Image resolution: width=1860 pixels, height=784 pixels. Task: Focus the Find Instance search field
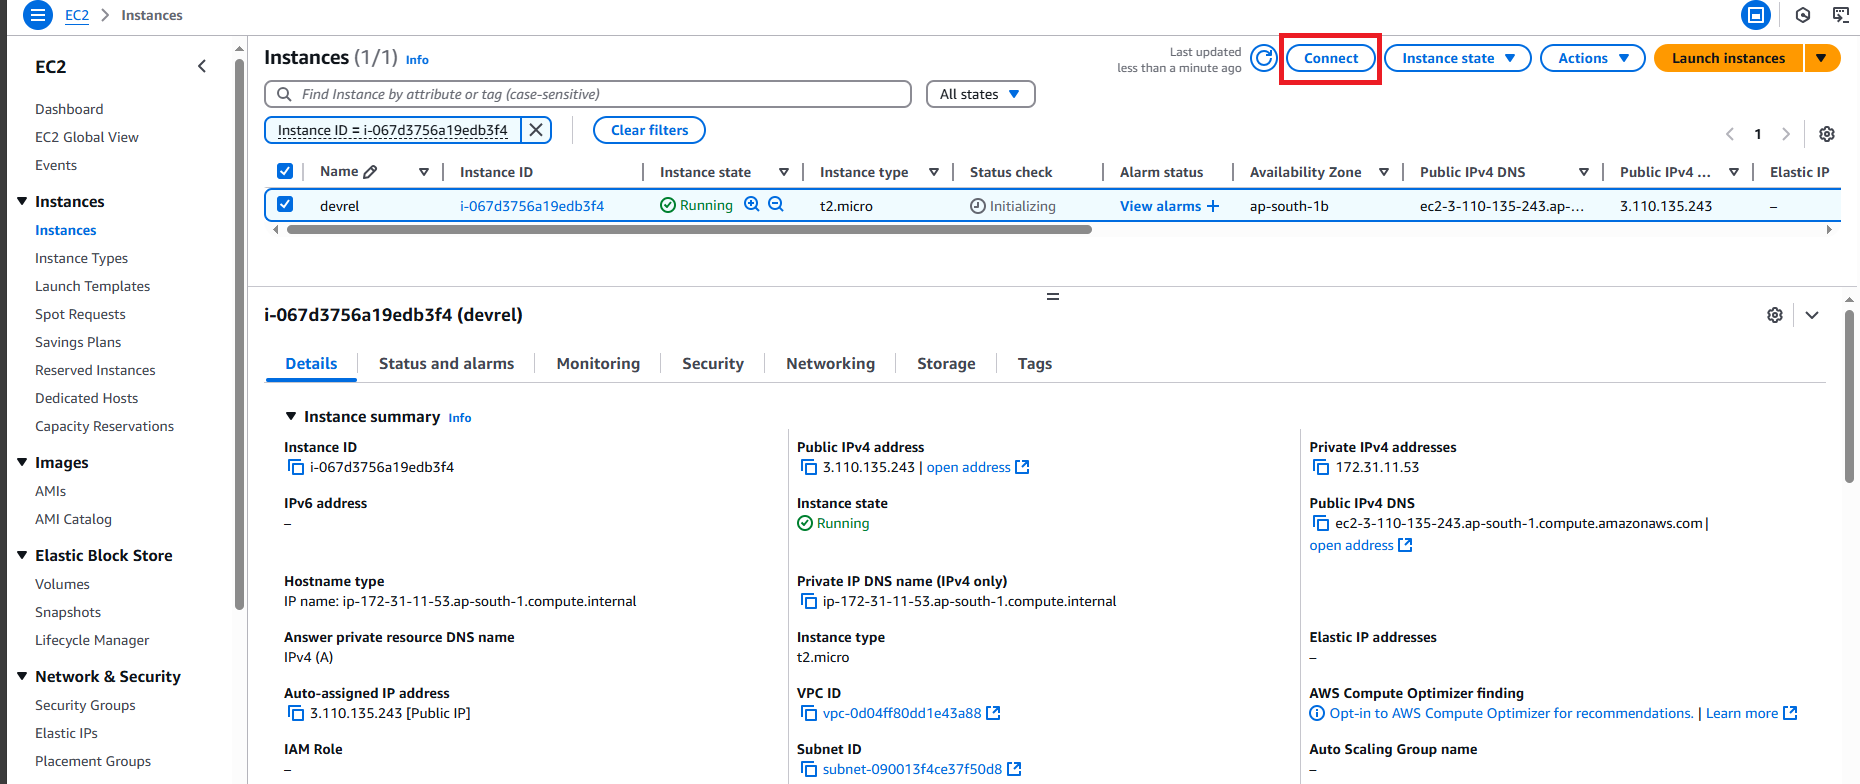[588, 94]
